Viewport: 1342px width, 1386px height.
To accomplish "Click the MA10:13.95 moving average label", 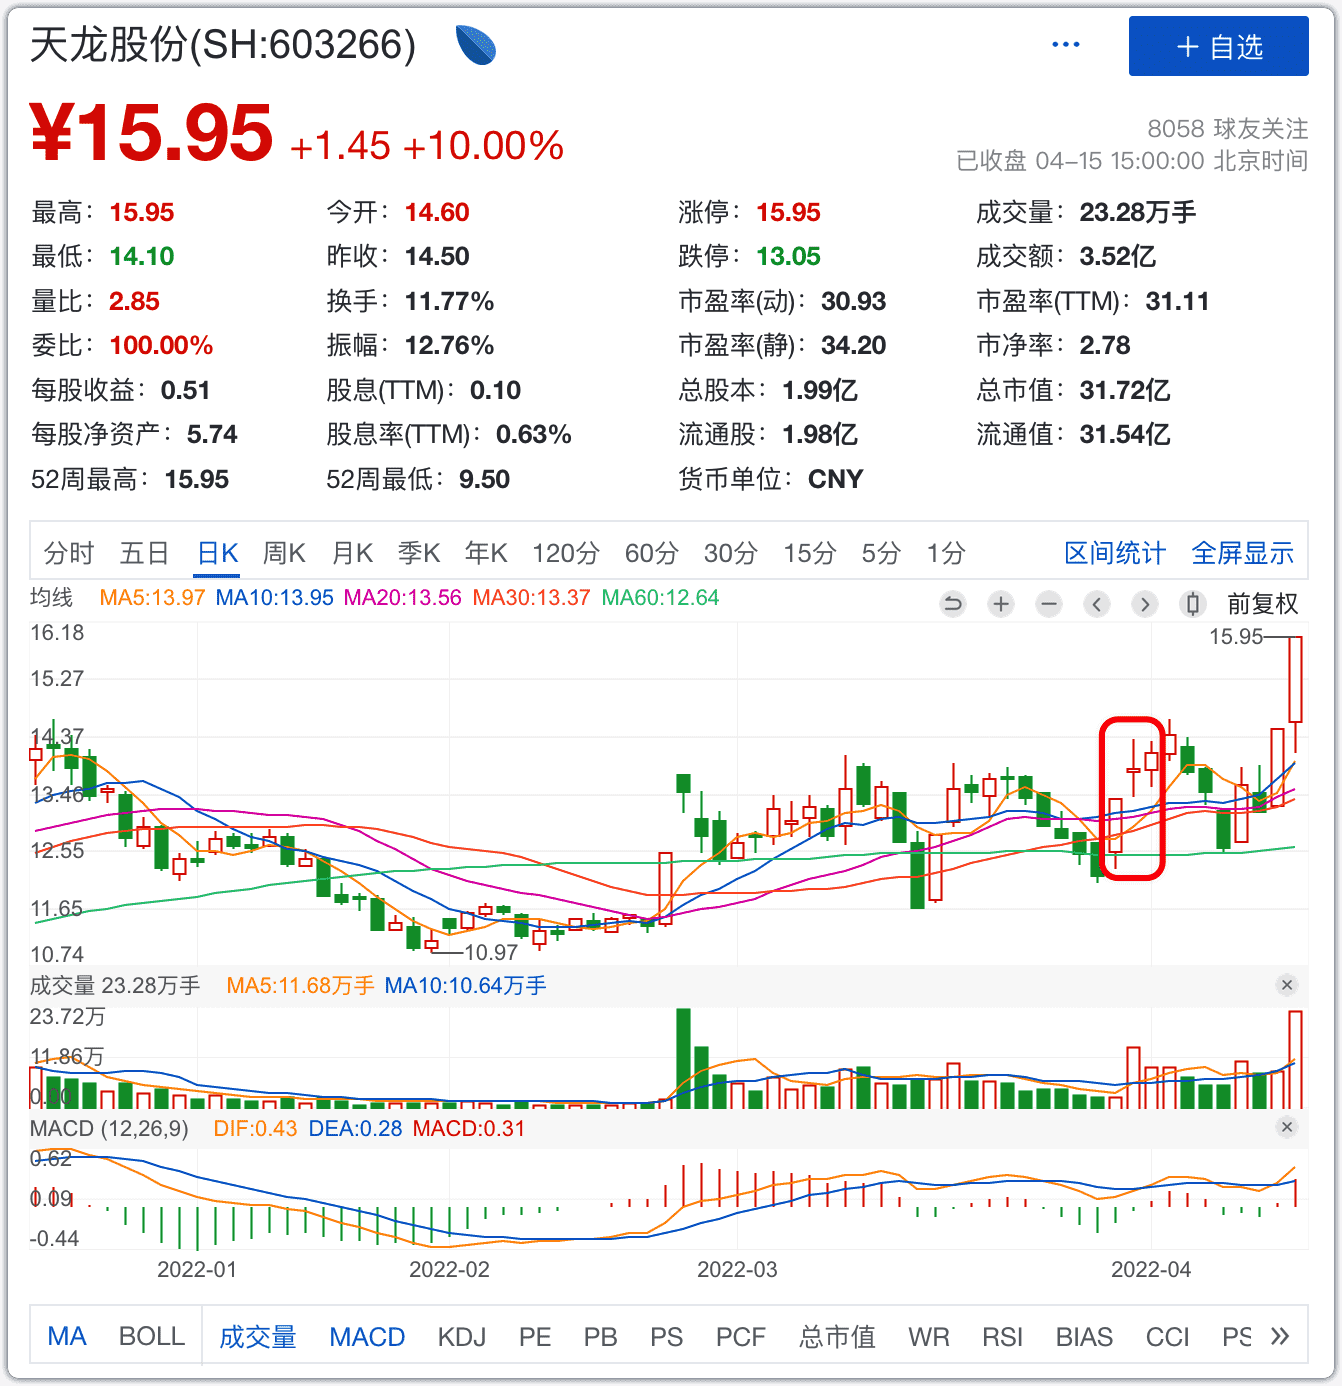I will click(x=275, y=598).
